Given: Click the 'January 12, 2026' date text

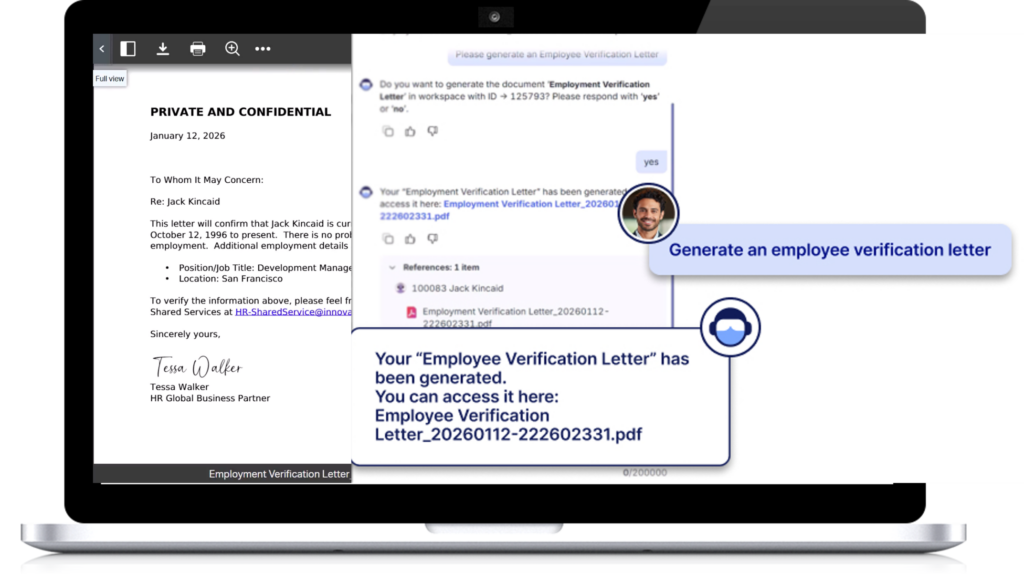Looking at the screenshot, I should (187, 136).
